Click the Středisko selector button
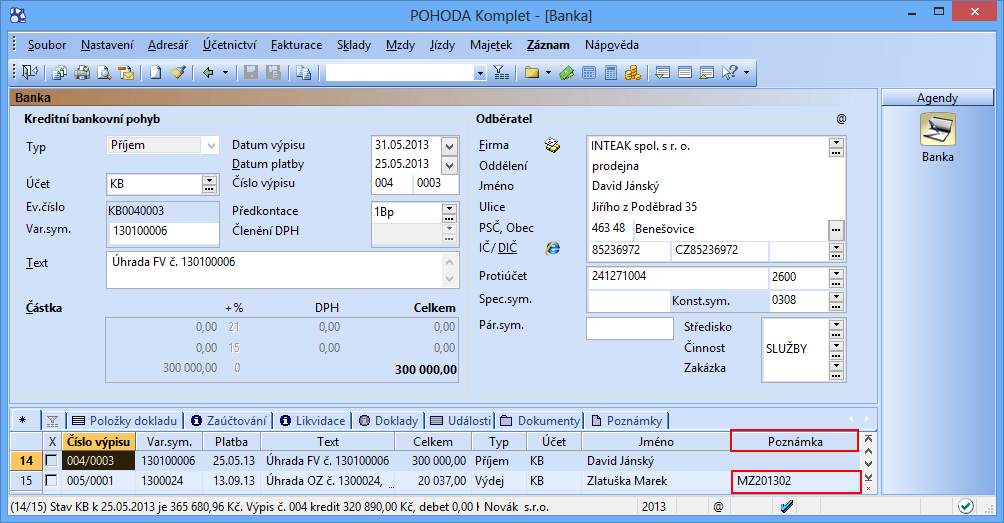Viewport: 1004px width, 523px height. click(x=836, y=329)
